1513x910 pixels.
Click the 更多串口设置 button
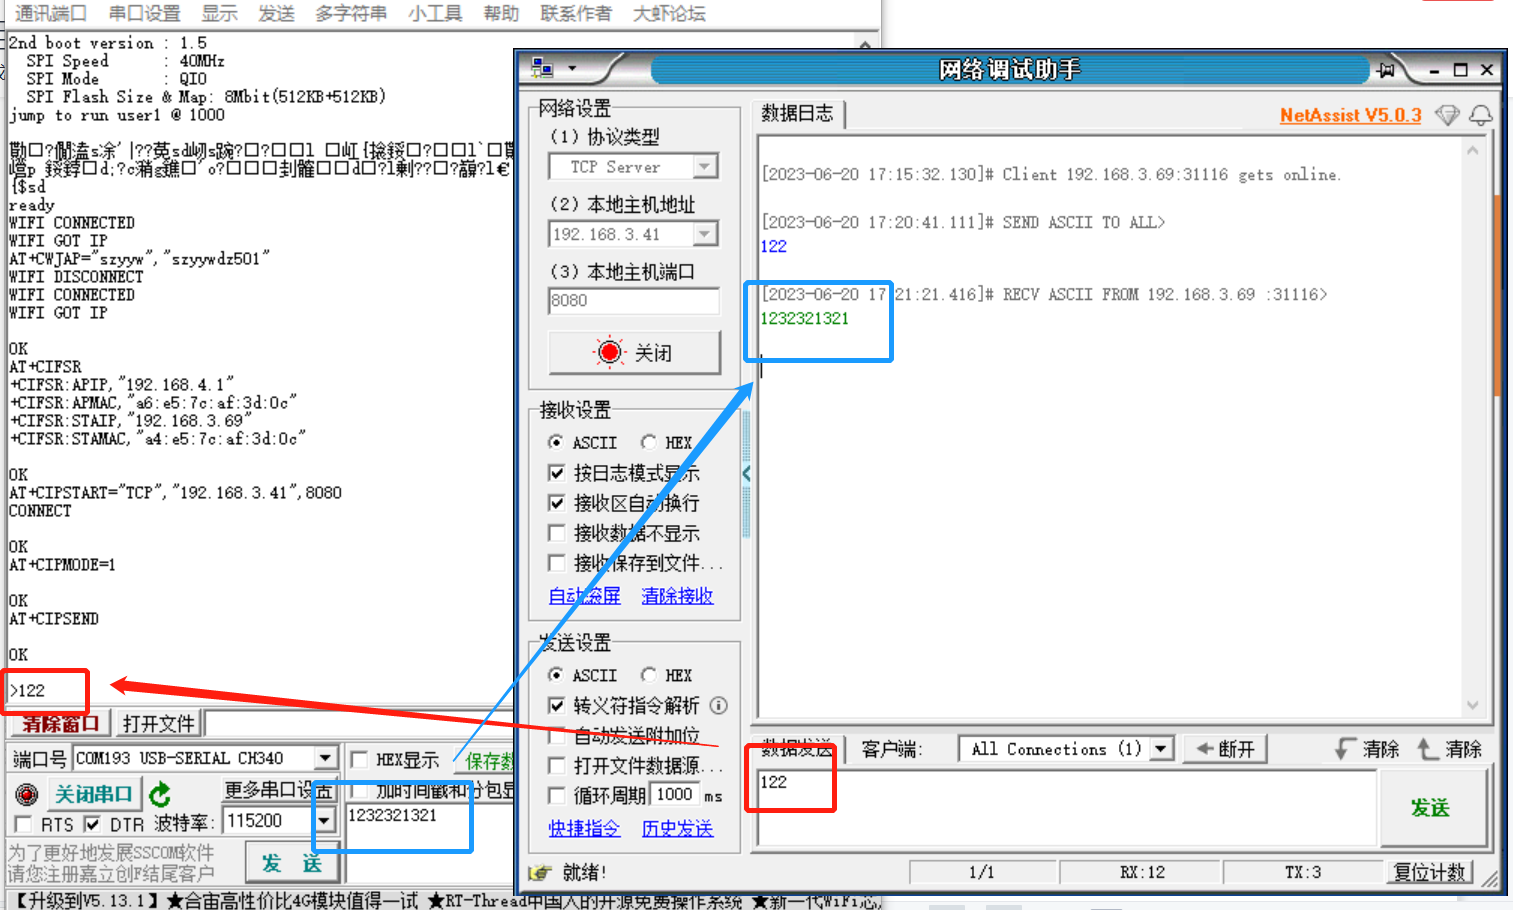tap(278, 790)
